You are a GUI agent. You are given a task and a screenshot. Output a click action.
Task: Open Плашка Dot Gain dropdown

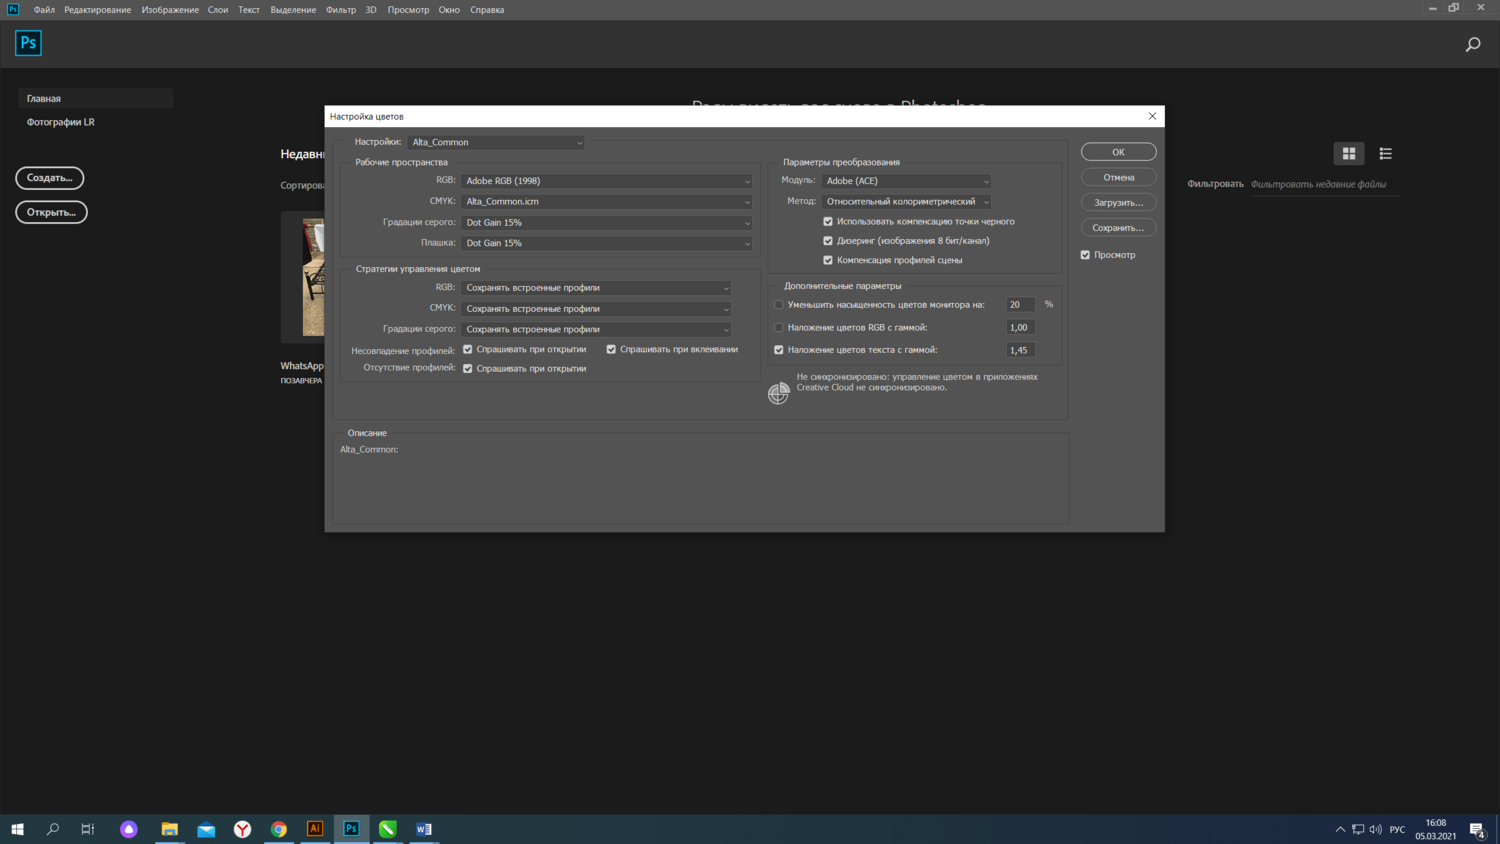pyautogui.click(x=606, y=243)
